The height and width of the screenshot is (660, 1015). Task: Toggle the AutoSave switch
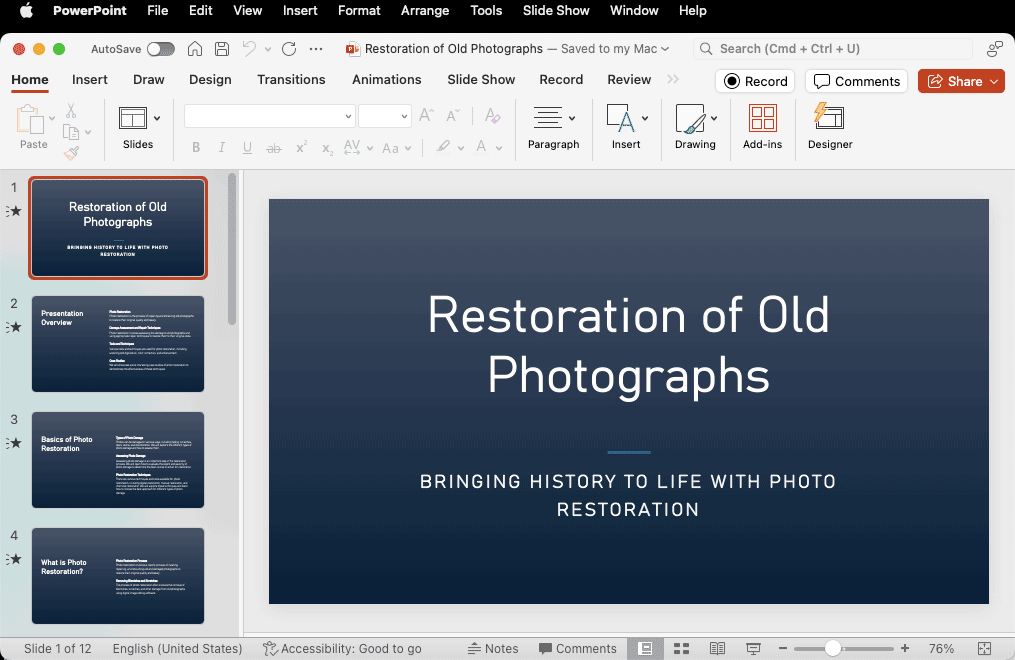160,49
